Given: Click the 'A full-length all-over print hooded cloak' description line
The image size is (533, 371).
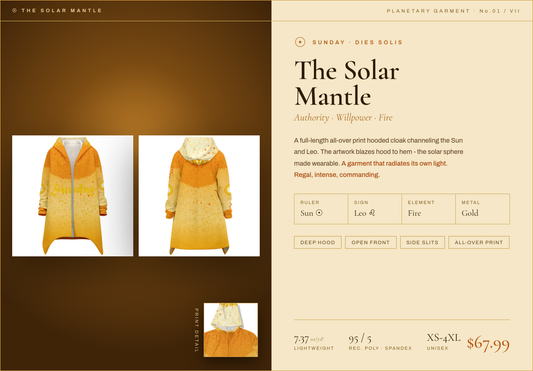Looking at the screenshot, I should (378, 140).
